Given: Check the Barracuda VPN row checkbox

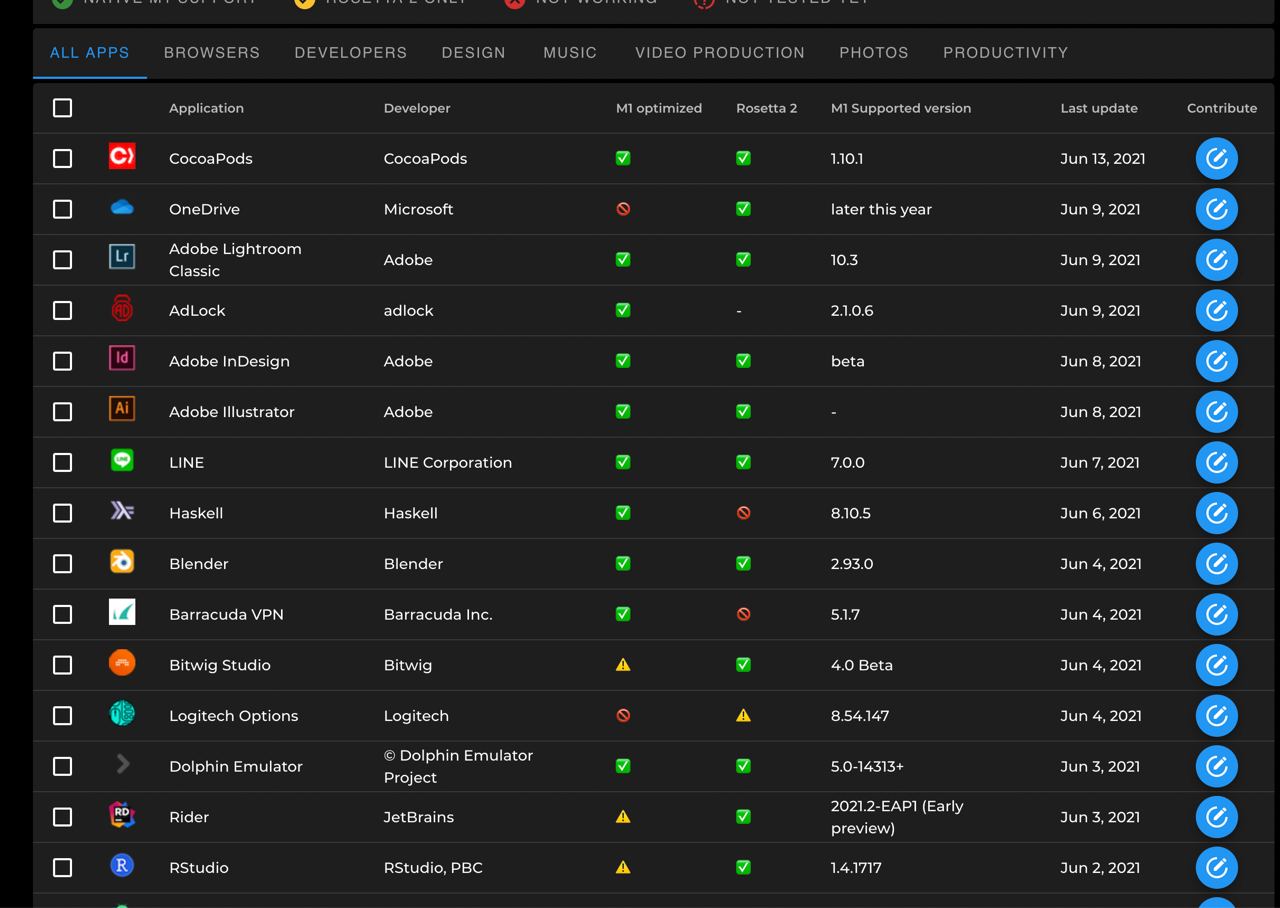Looking at the screenshot, I should [x=62, y=614].
